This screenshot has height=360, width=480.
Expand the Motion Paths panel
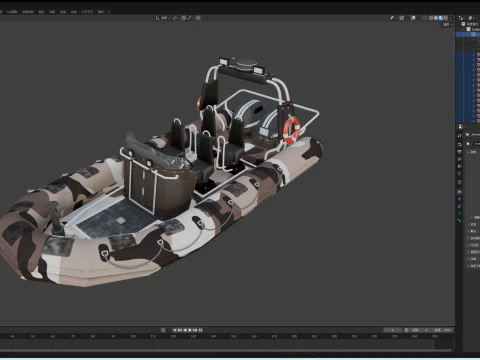click(473, 238)
